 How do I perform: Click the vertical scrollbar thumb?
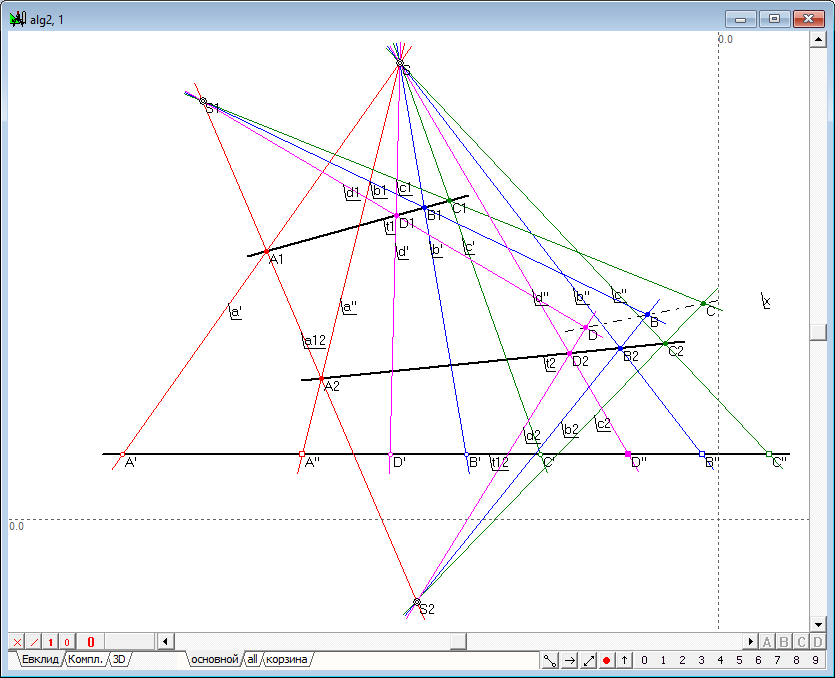coord(817,332)
